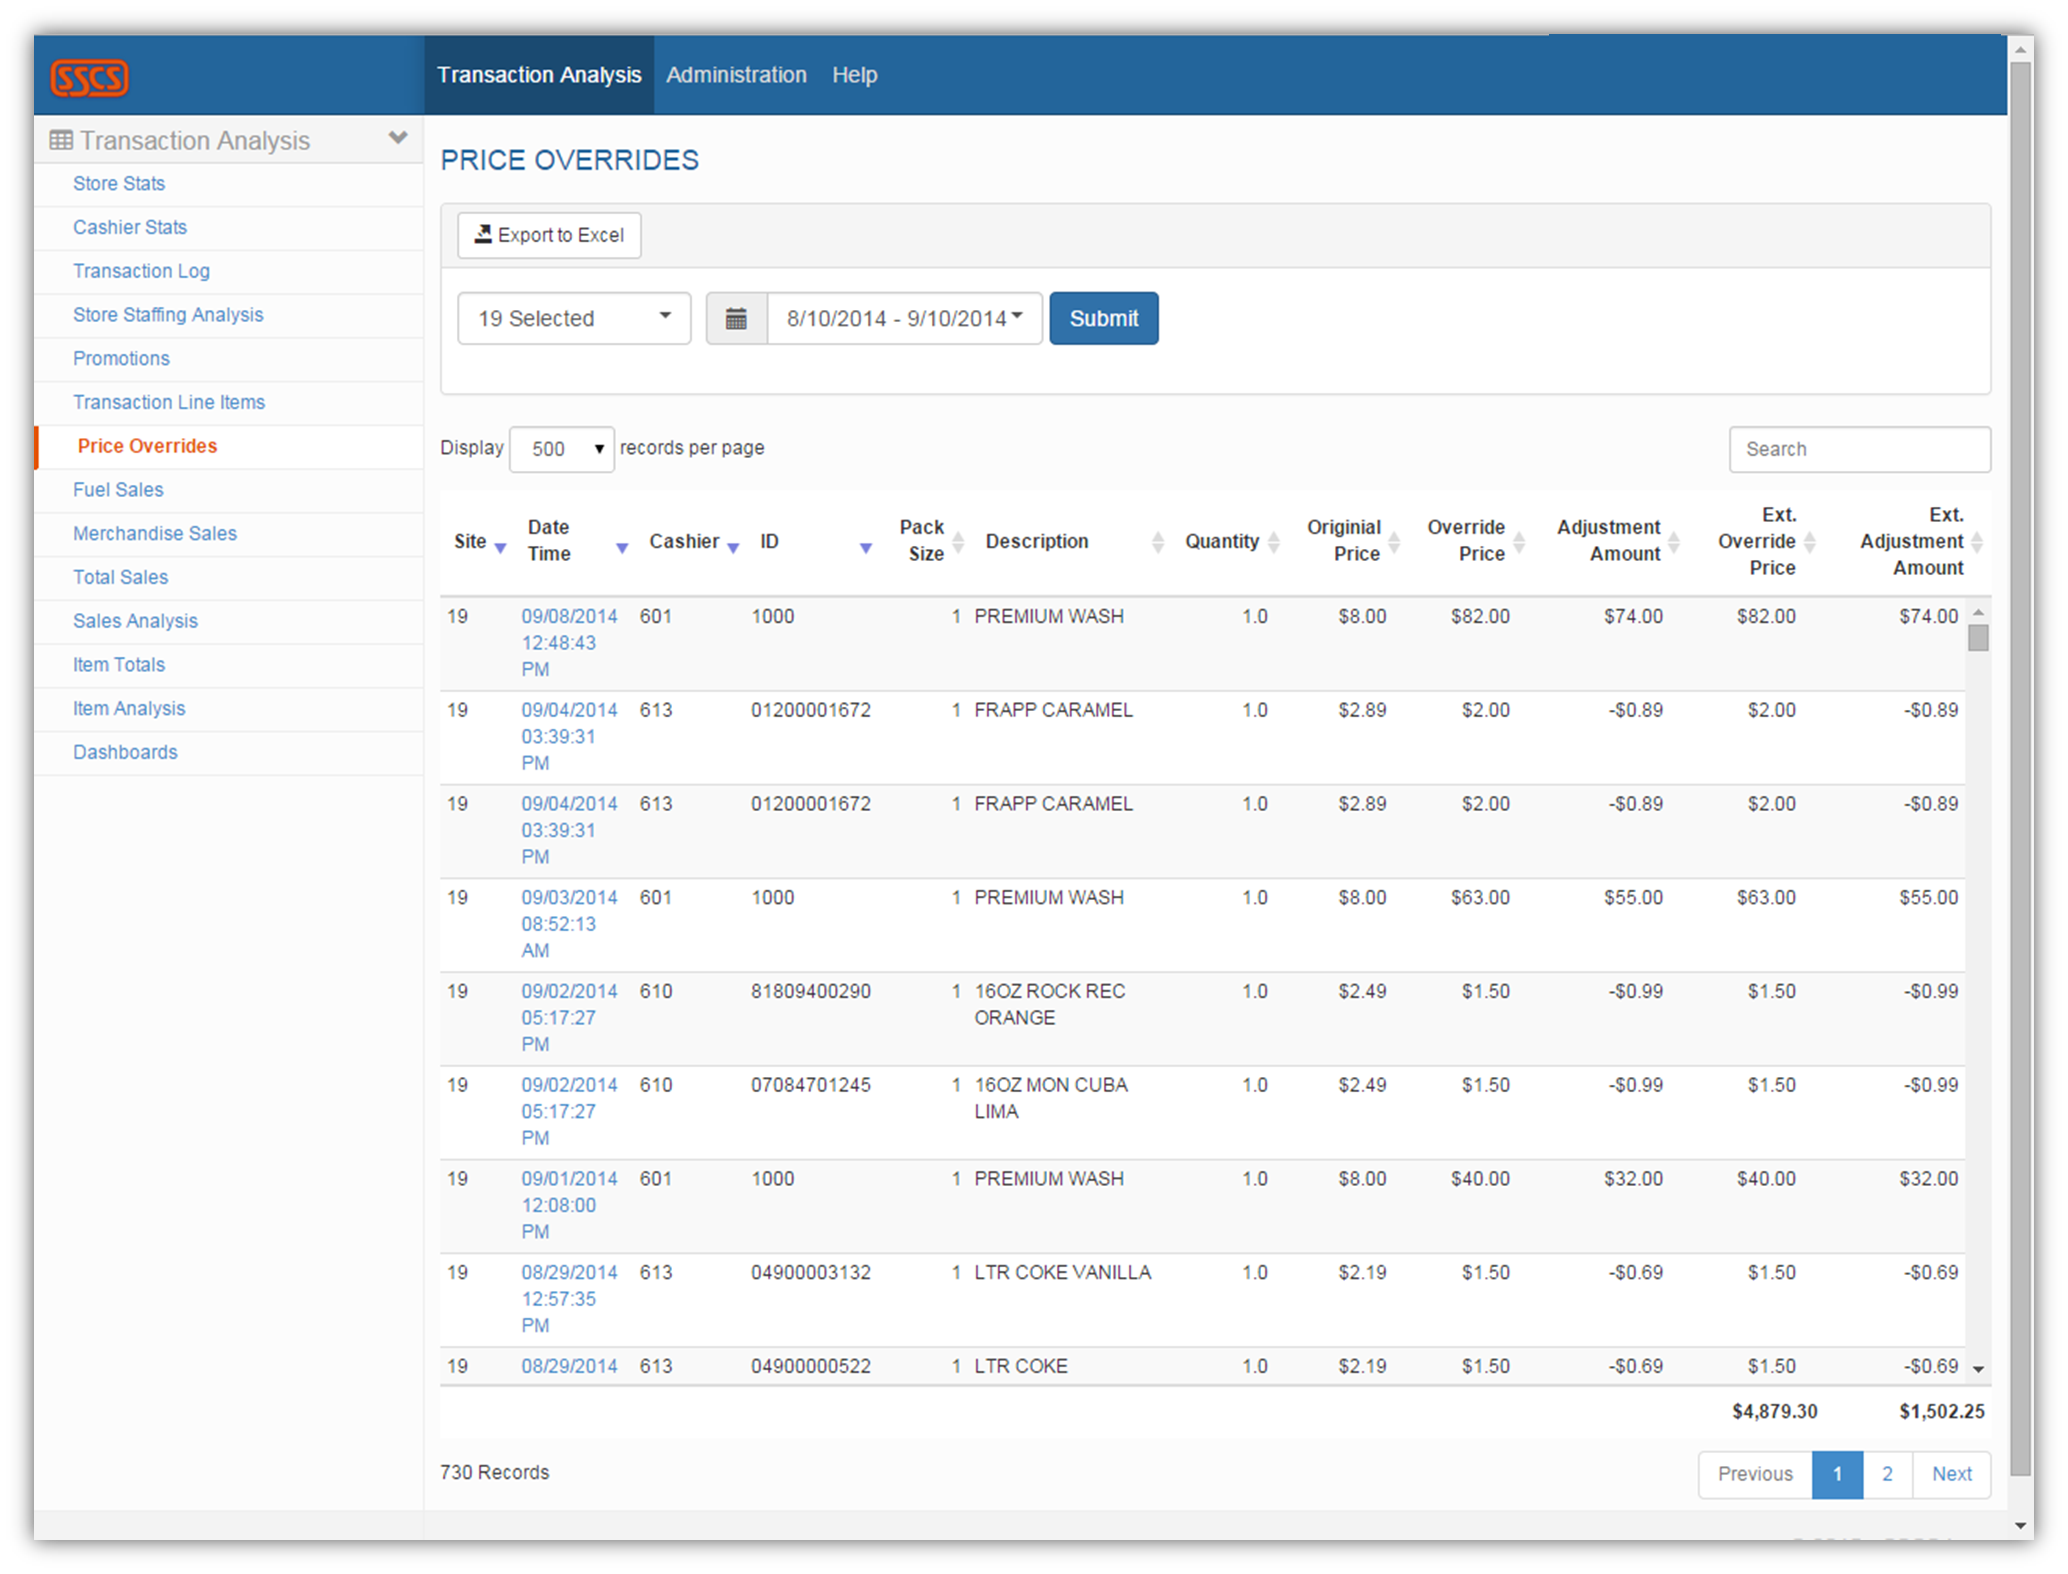Click the Site column sort arrow

pos(501,547)
